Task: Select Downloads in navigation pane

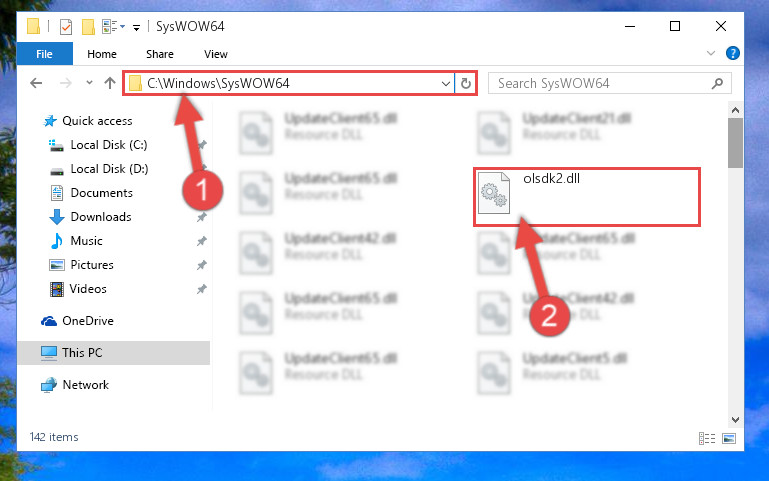Action: pos(101,217)
